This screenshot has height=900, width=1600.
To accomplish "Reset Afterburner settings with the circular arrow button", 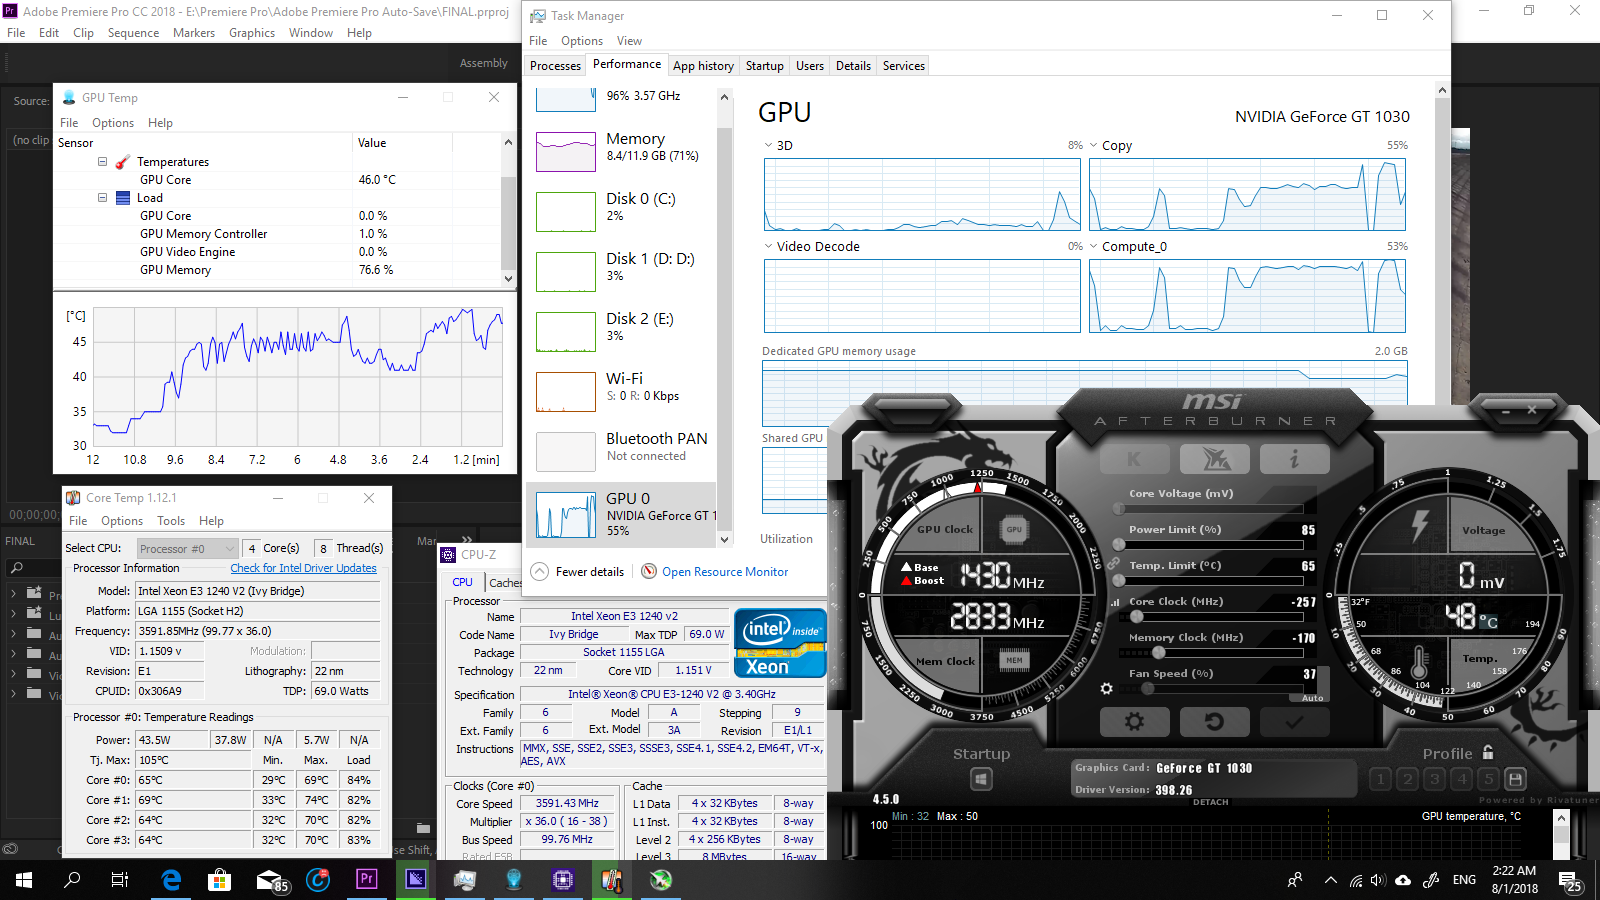I will [x=1215, y=721].
